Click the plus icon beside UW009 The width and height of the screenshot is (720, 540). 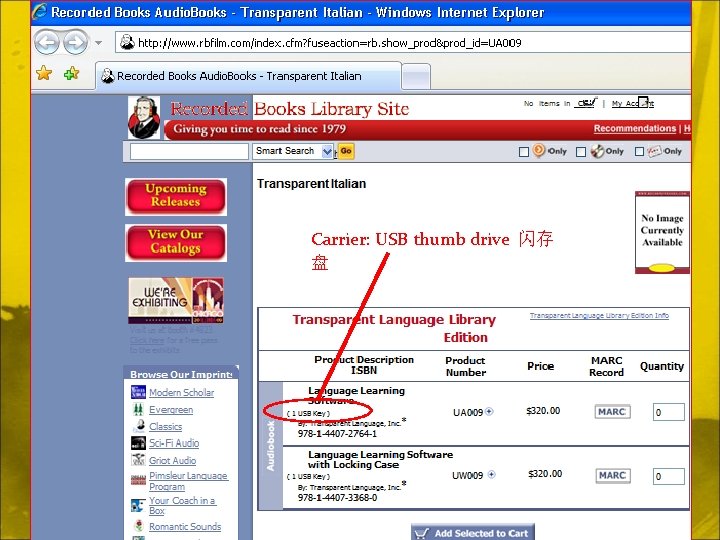(491, 474)
